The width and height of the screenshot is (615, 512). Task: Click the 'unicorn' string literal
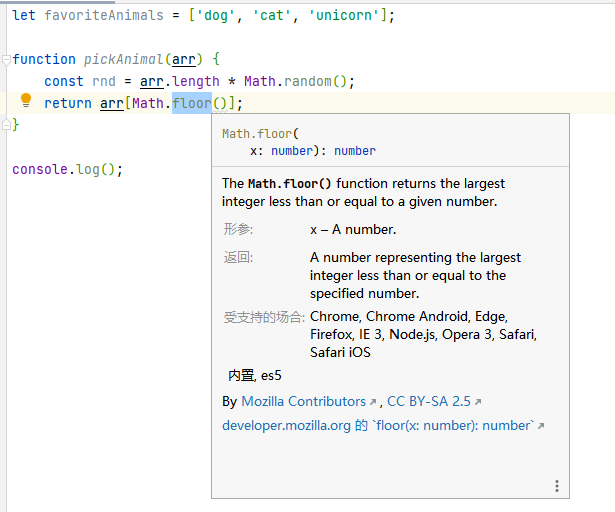point(346,16)
